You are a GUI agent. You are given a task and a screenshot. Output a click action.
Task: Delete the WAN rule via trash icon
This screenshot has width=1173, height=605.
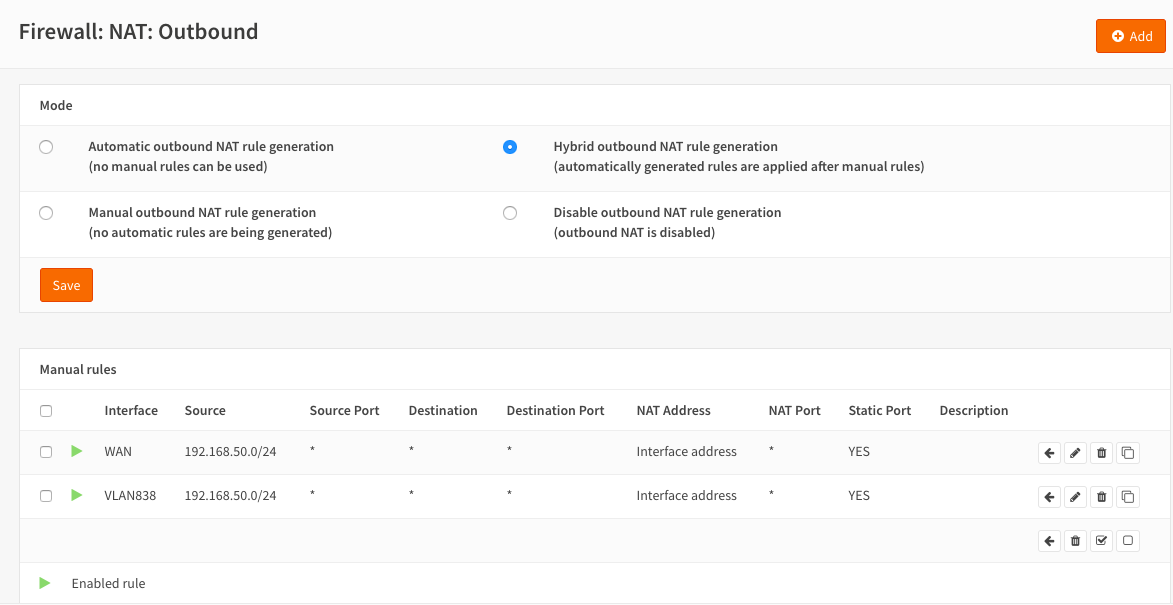click(1101, 453)
